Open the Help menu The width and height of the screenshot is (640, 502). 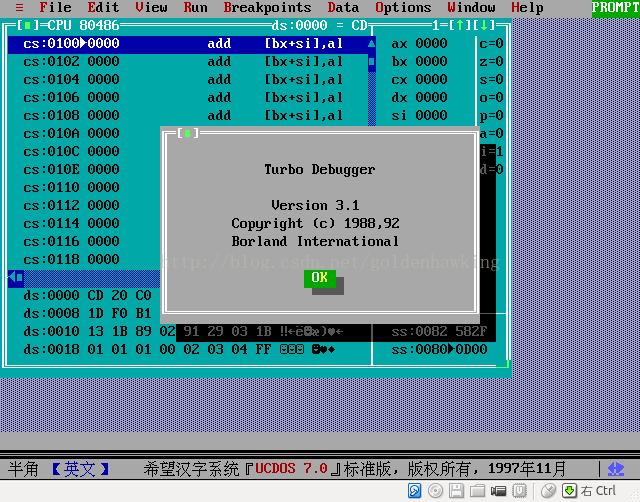527,8
